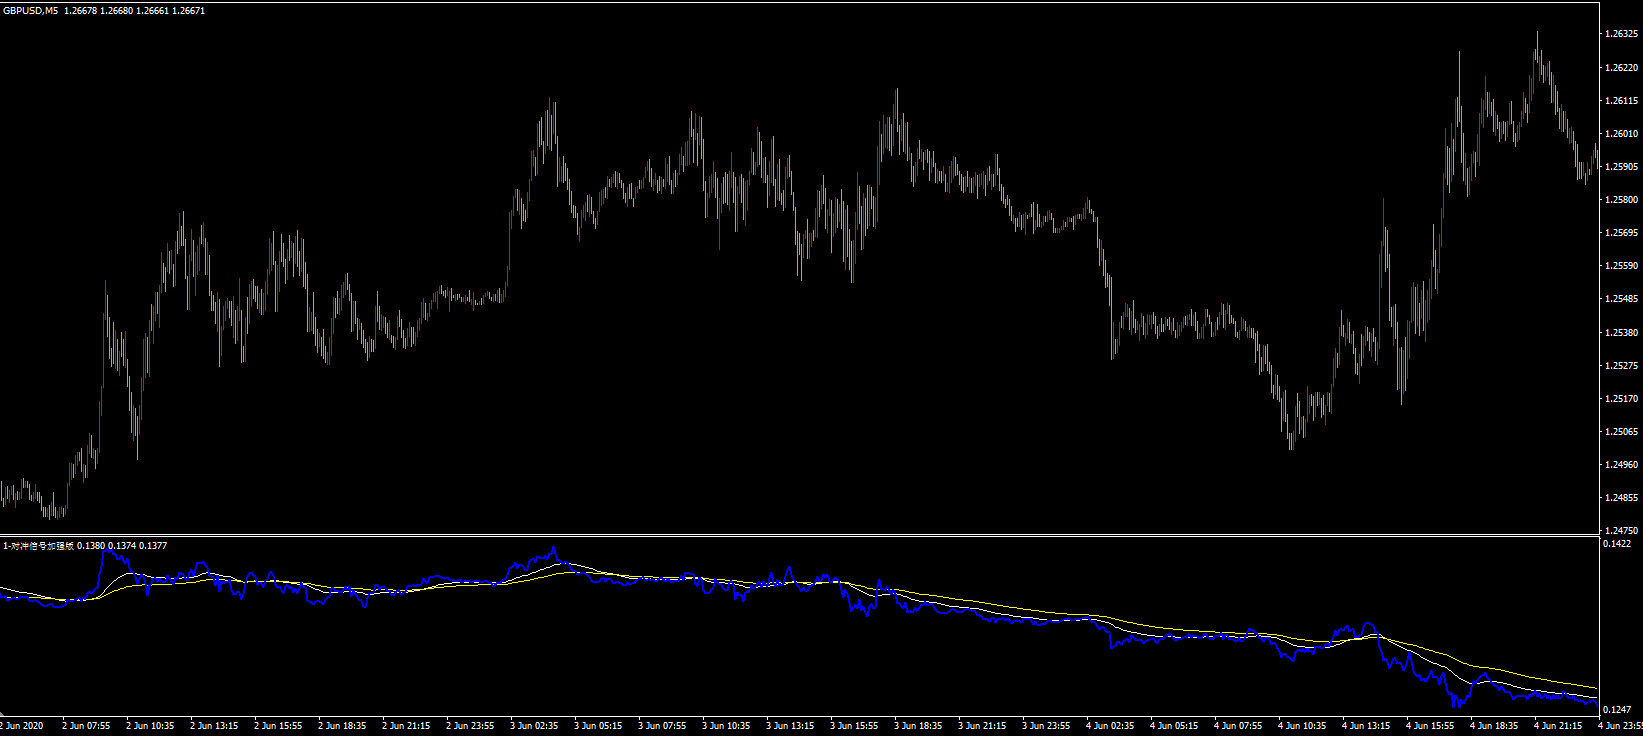Select the 3 Jun 10:35 time marker
The height and width of the screenshot is (736, 1643).
[726, 726]
